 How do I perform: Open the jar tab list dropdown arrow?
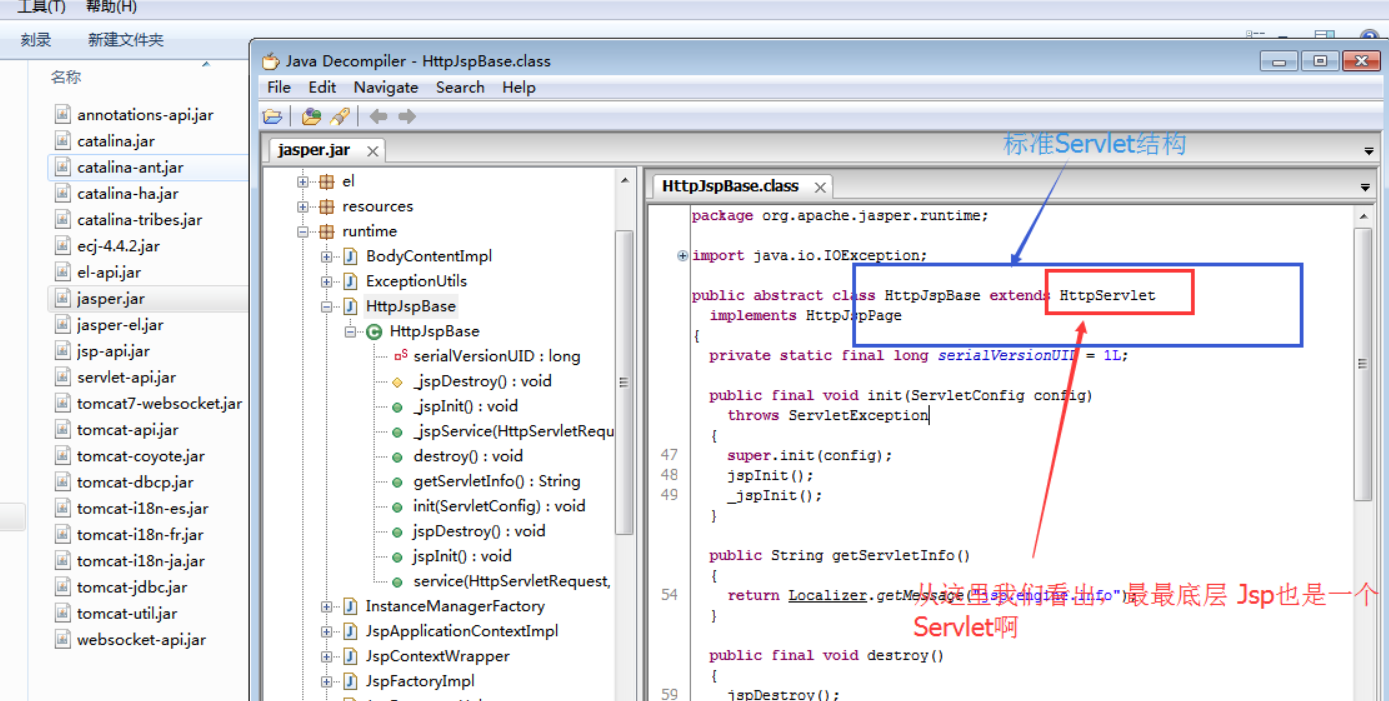pos(1369,151)
